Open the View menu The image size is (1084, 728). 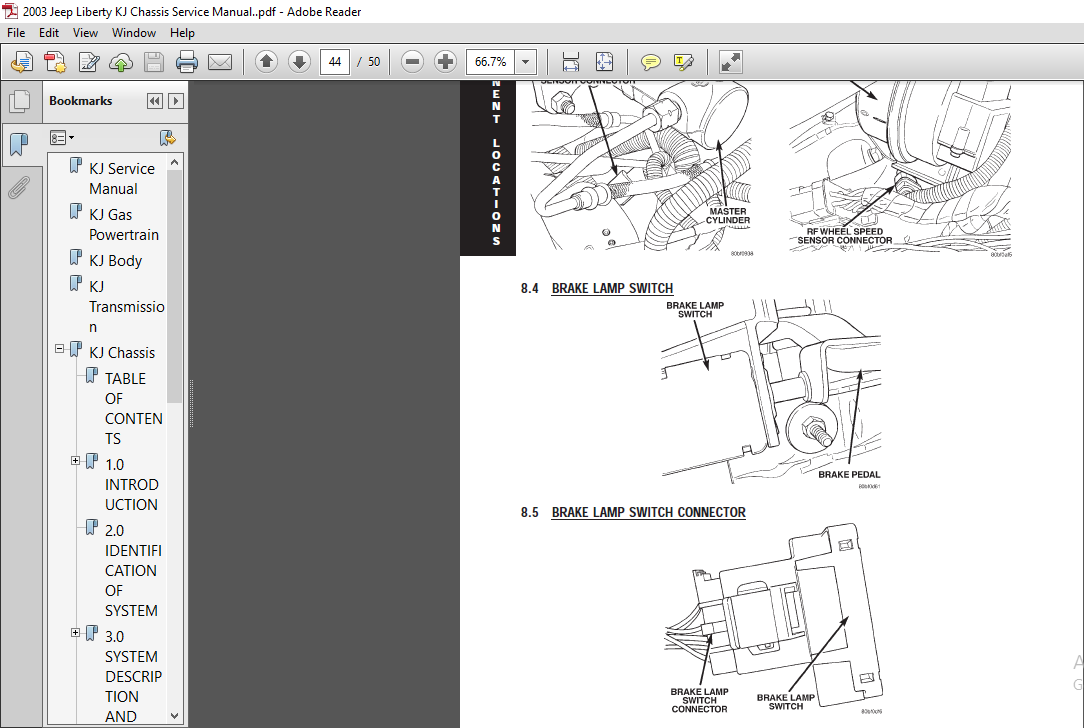[85, 32]
